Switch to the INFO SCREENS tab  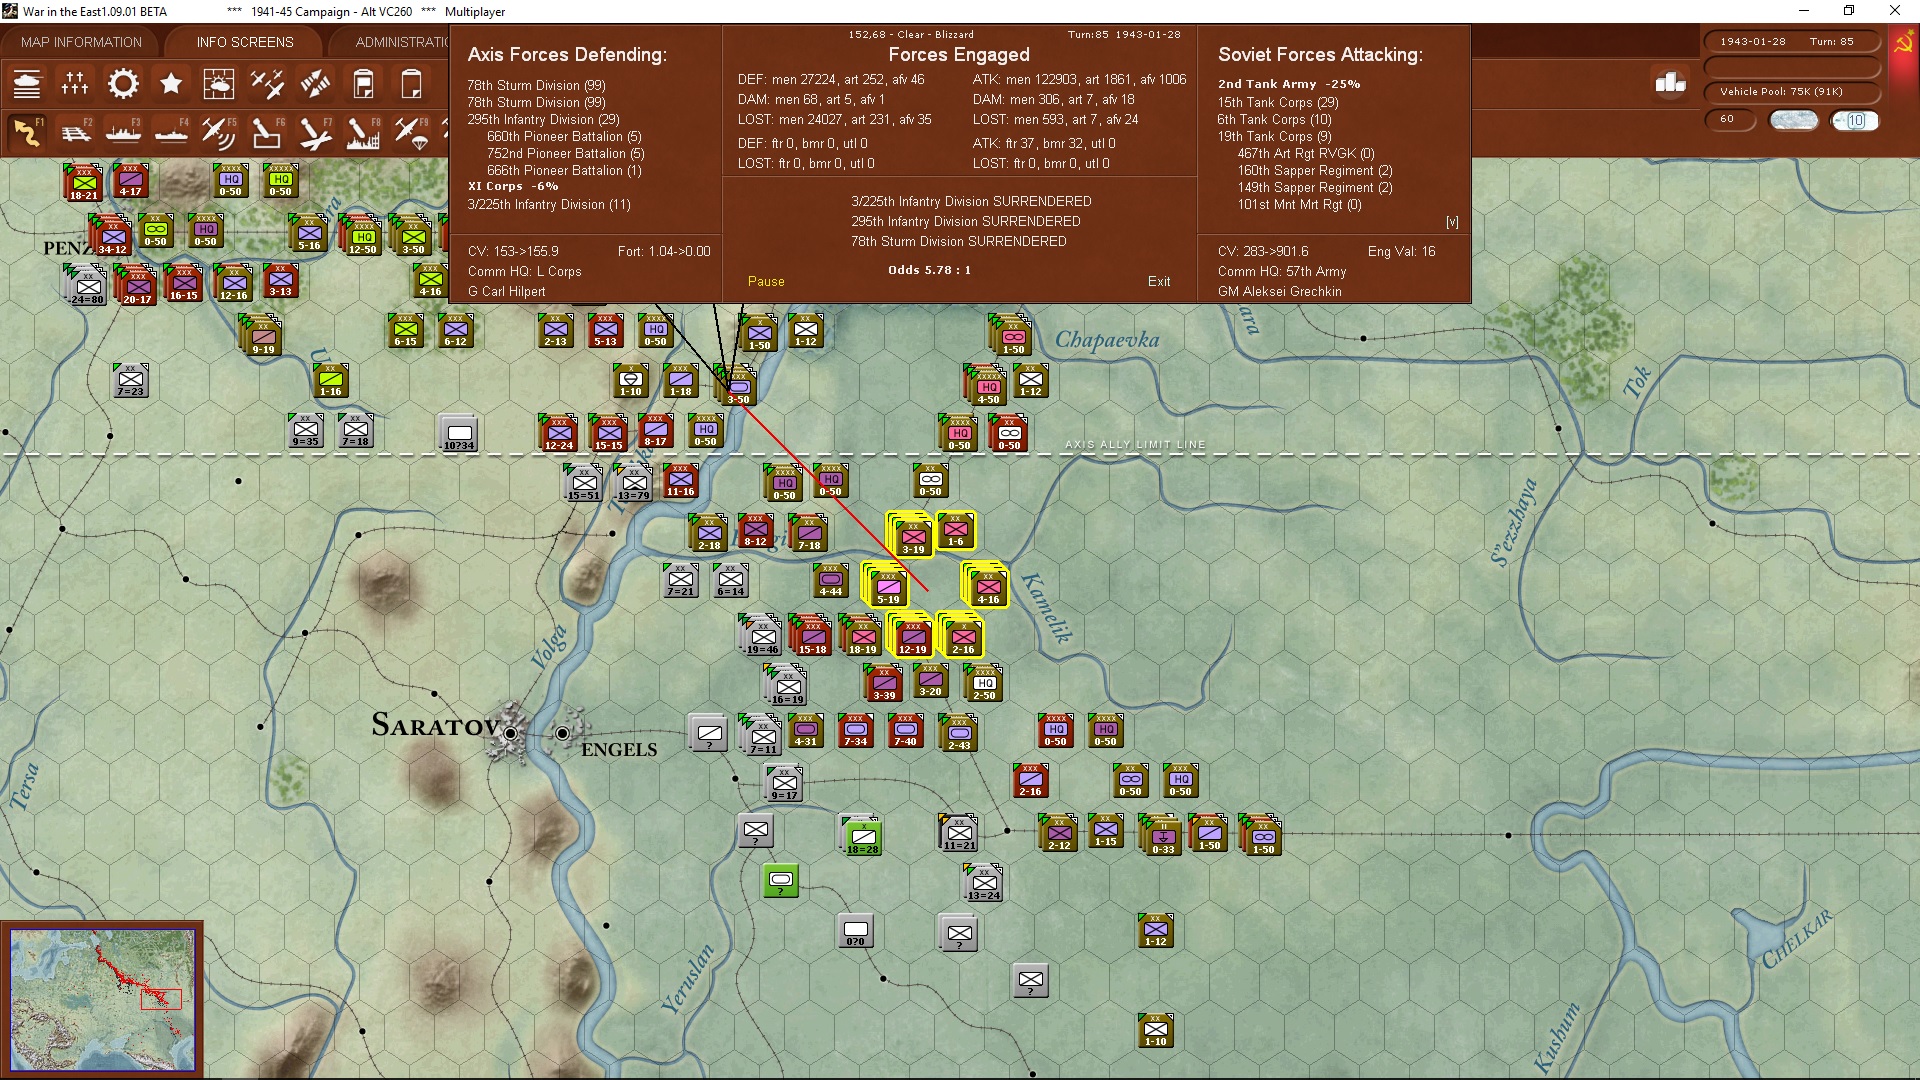point(245,42)
